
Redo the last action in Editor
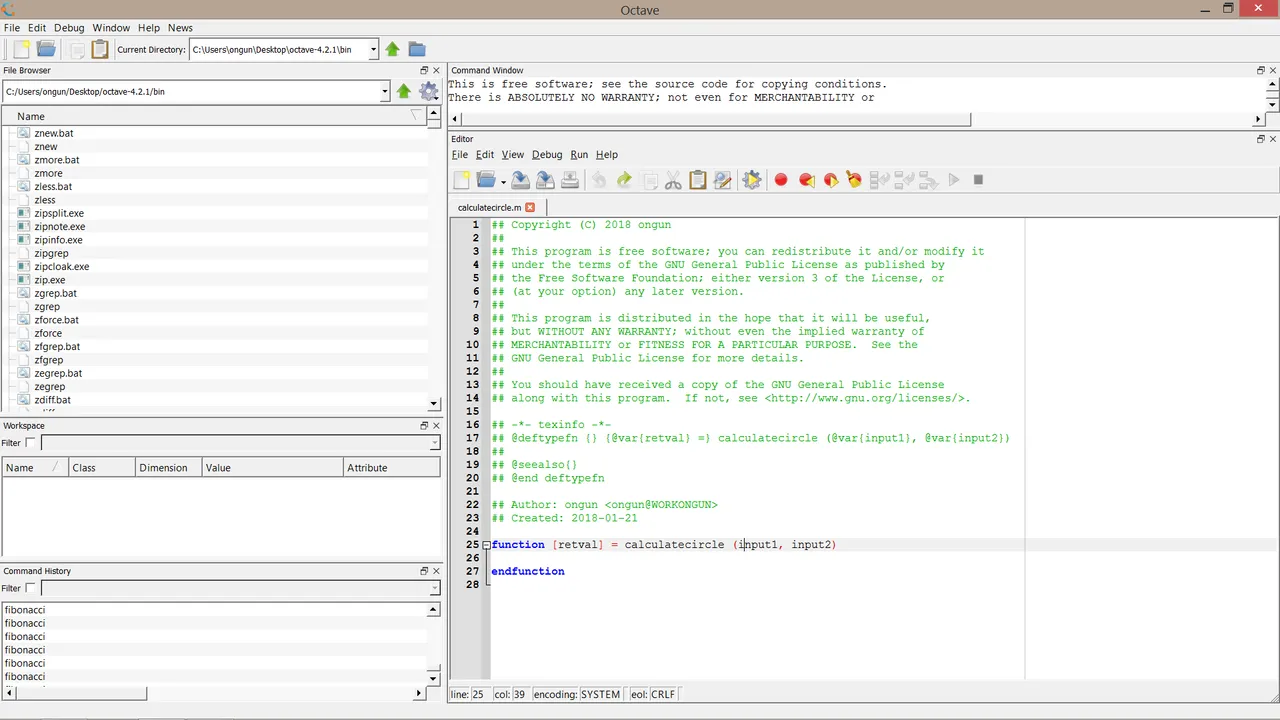[x=624, y=180]
